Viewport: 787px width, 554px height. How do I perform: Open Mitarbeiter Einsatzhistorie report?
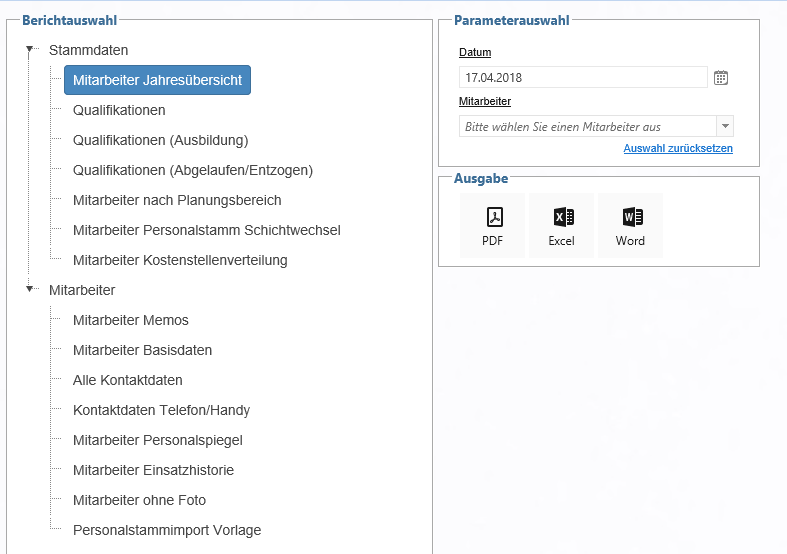[153, 470]
